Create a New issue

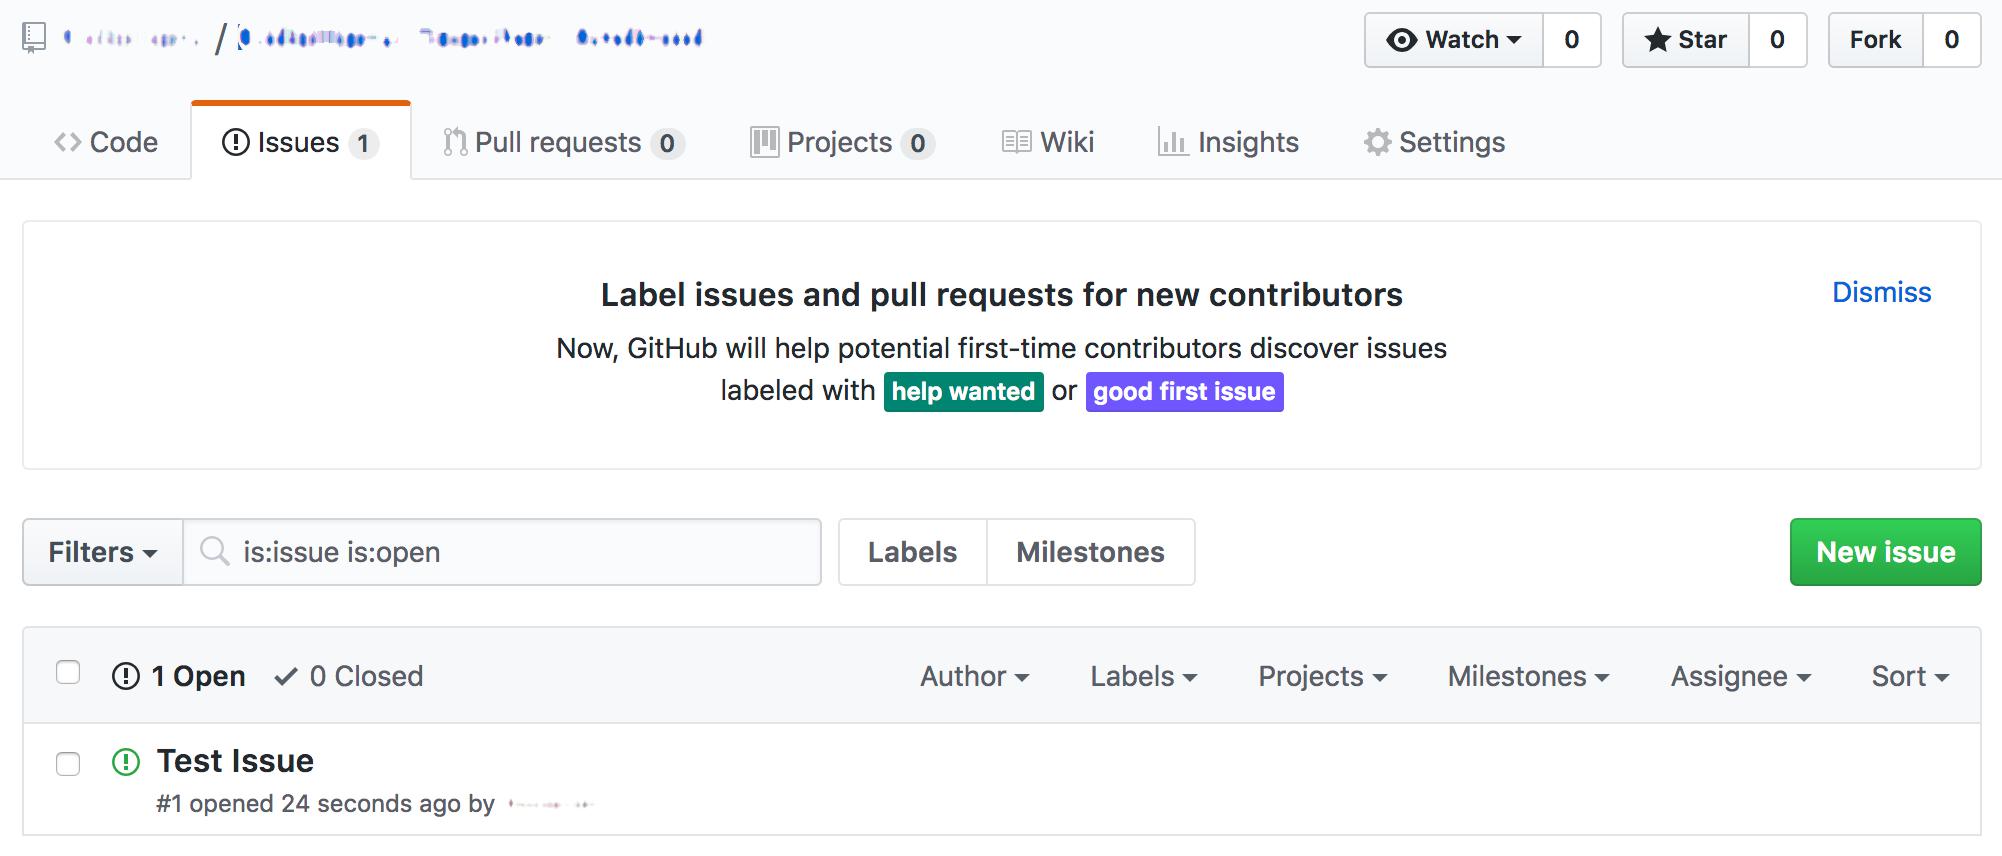pyautogui.click(x=1885, y=552)
